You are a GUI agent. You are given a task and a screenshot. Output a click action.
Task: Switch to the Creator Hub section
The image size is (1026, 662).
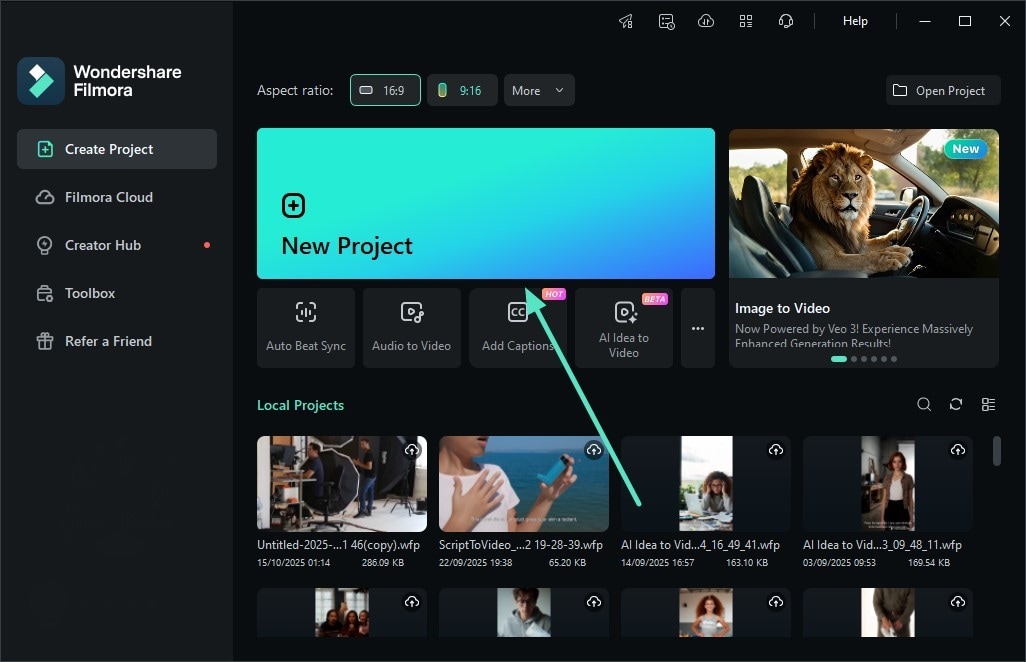tap(104, 245)
